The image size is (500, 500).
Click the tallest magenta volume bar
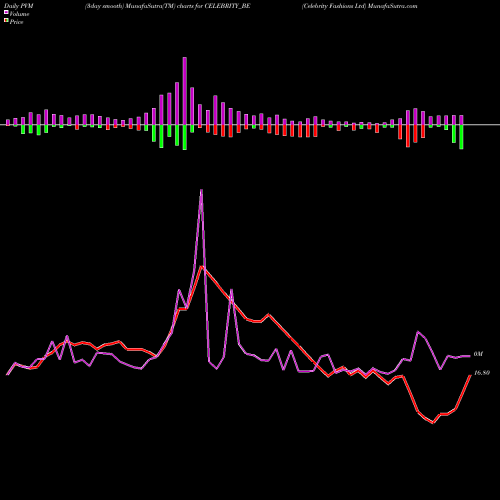click(x=185, y=91)
